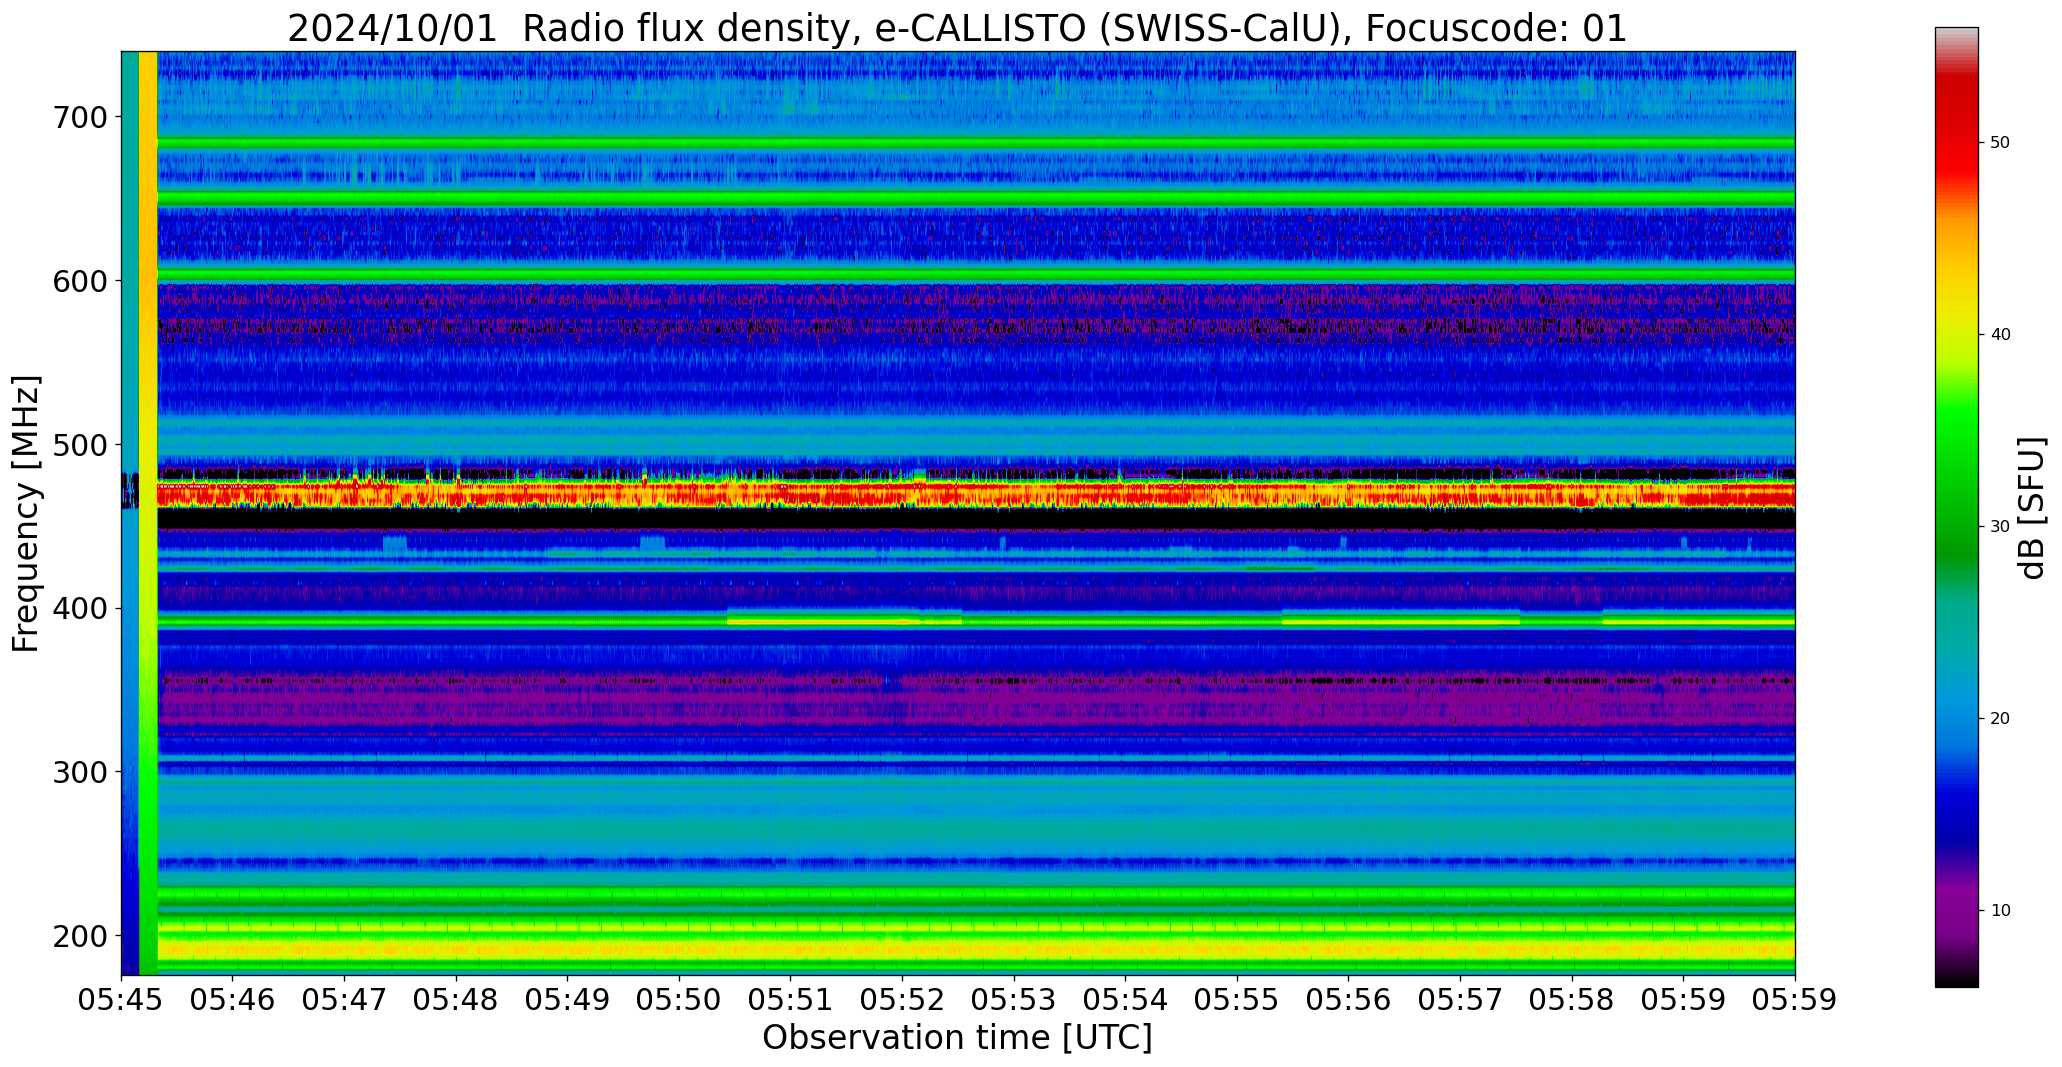Click the colorbar tick label 10

click(x=2000, y=911)
